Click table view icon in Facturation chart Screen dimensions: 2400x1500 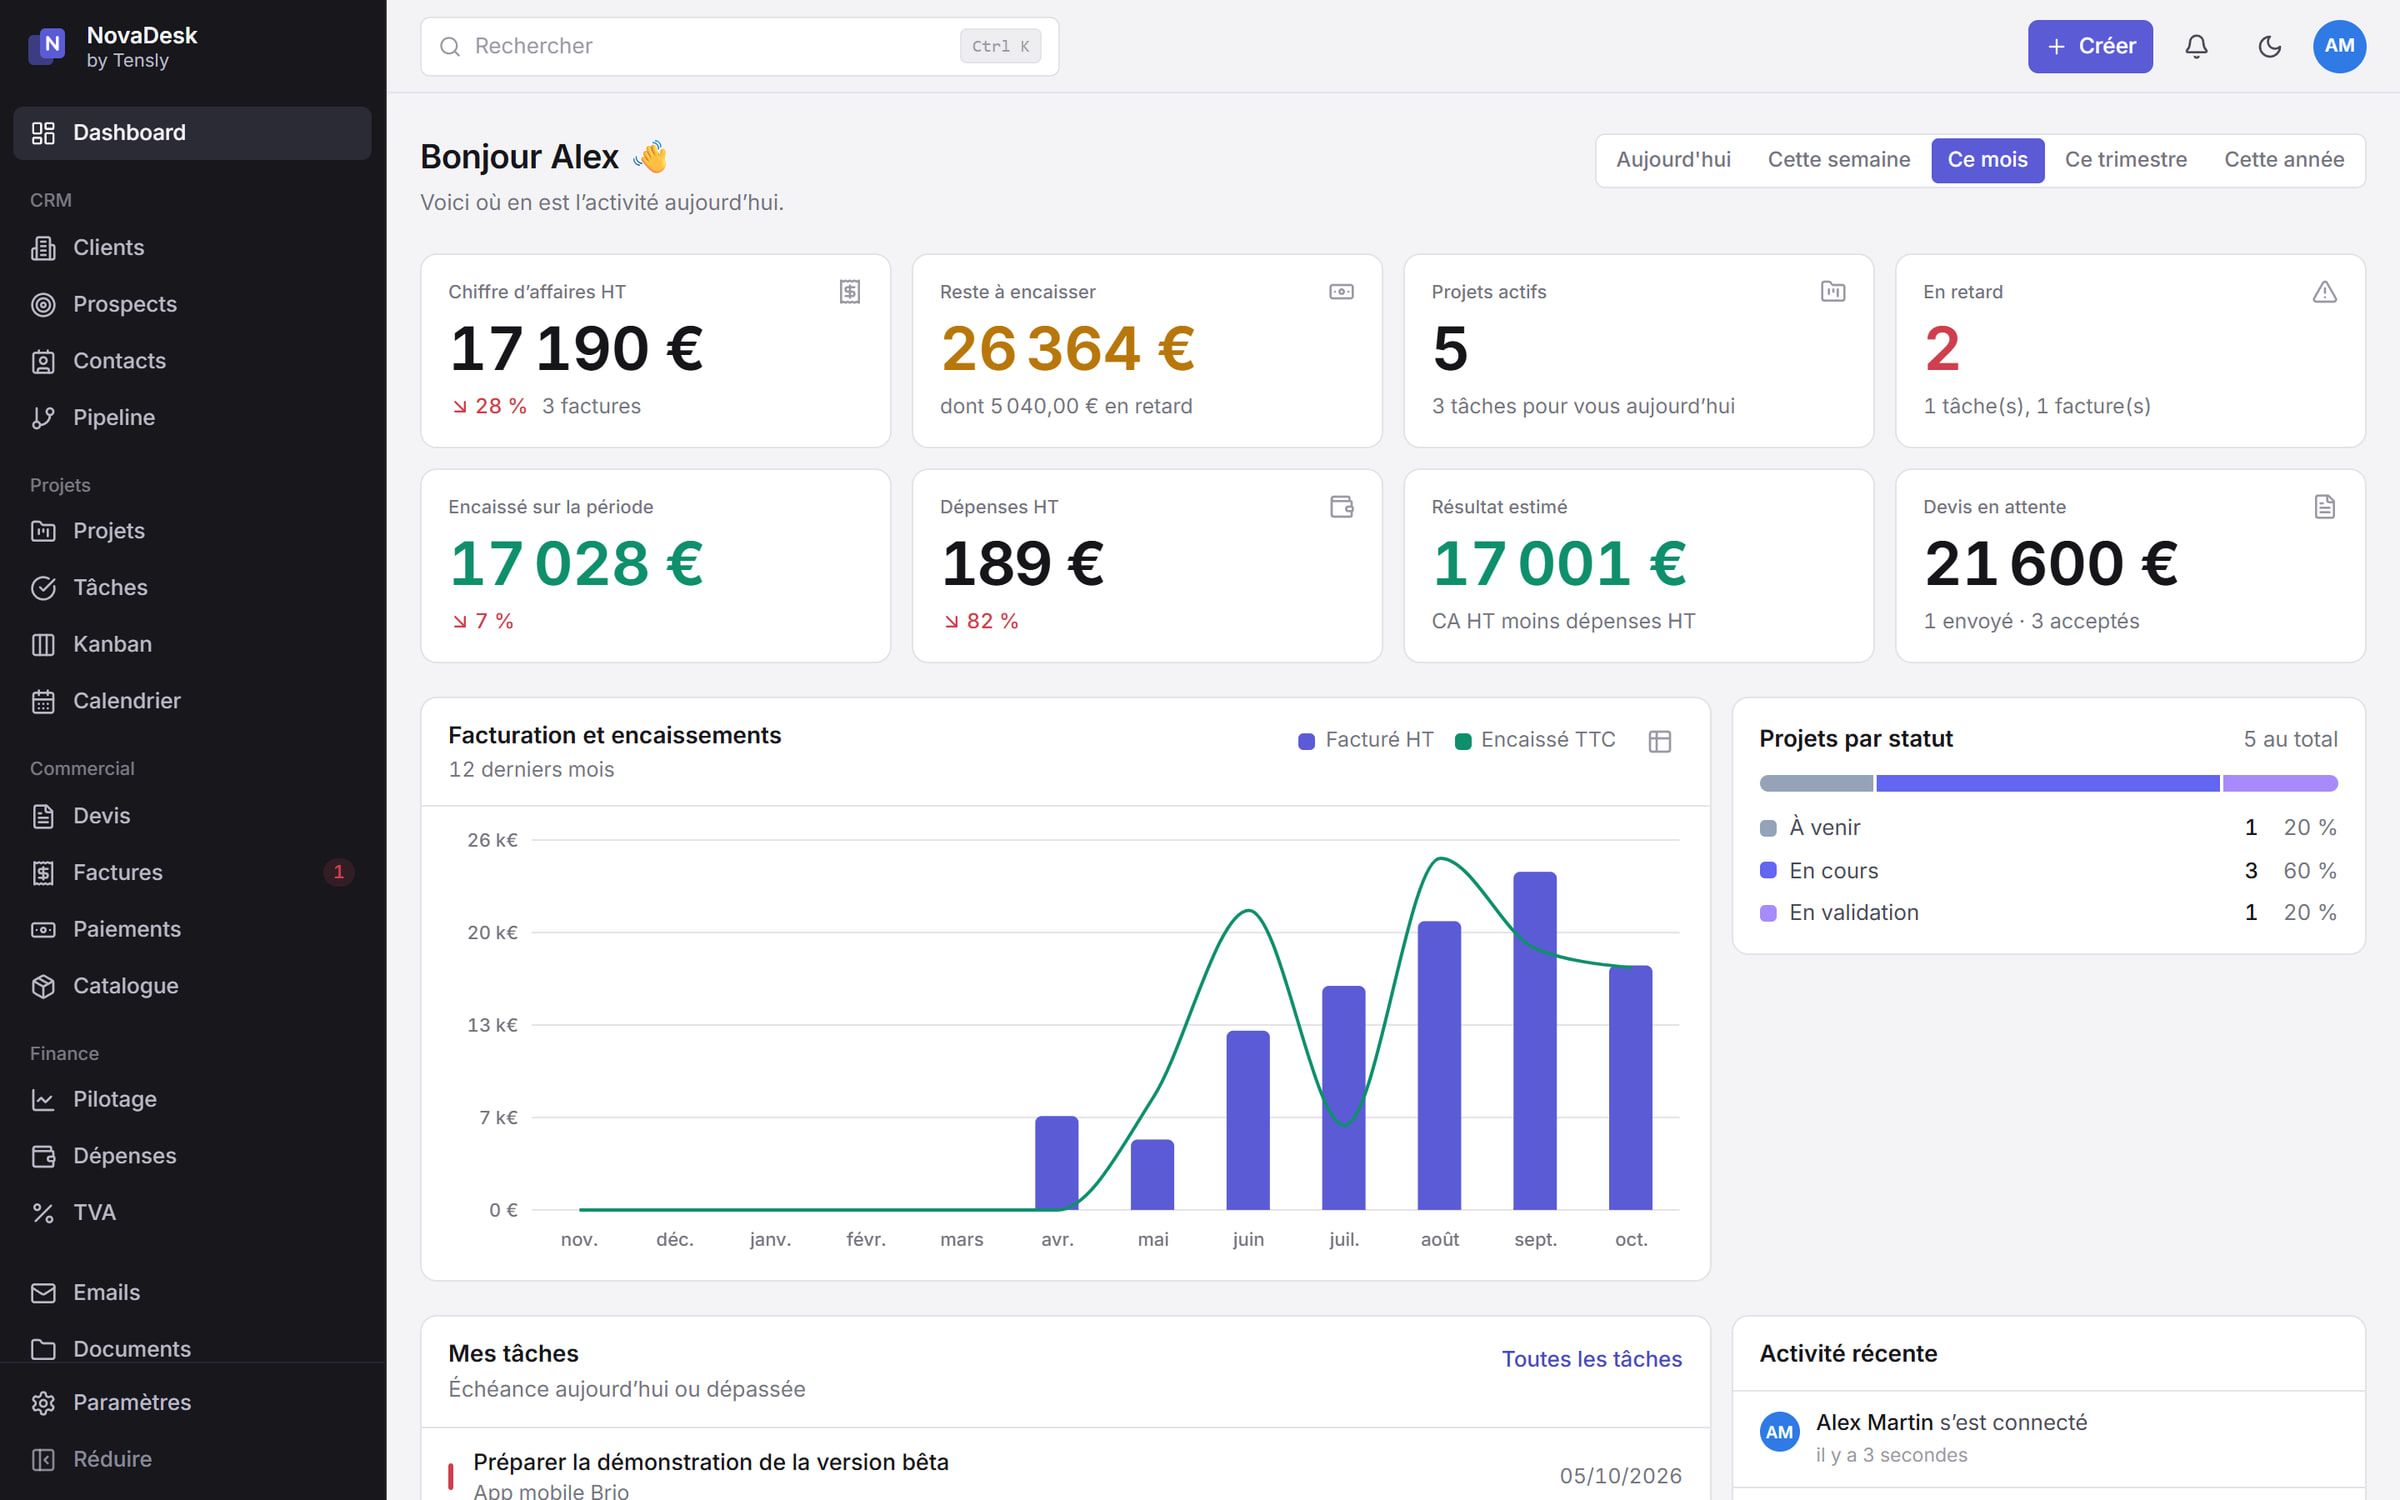(1659, 741)
